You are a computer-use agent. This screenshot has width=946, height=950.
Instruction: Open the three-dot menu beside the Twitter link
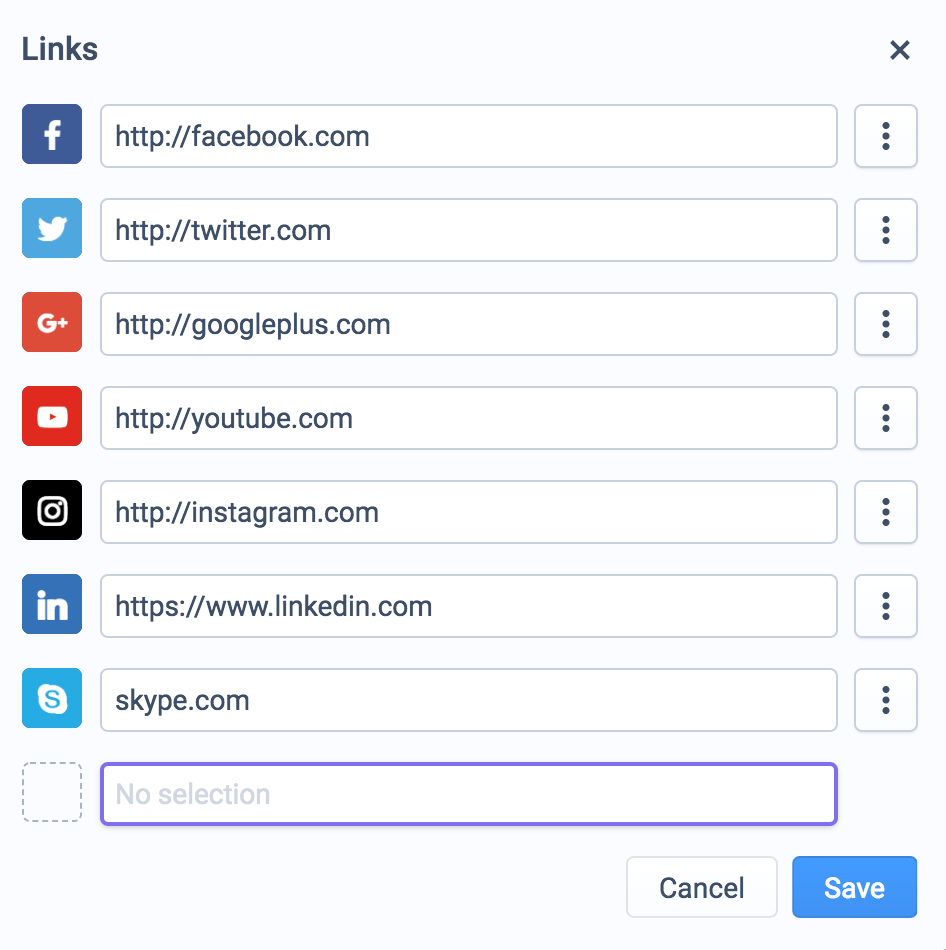[885, 230]
